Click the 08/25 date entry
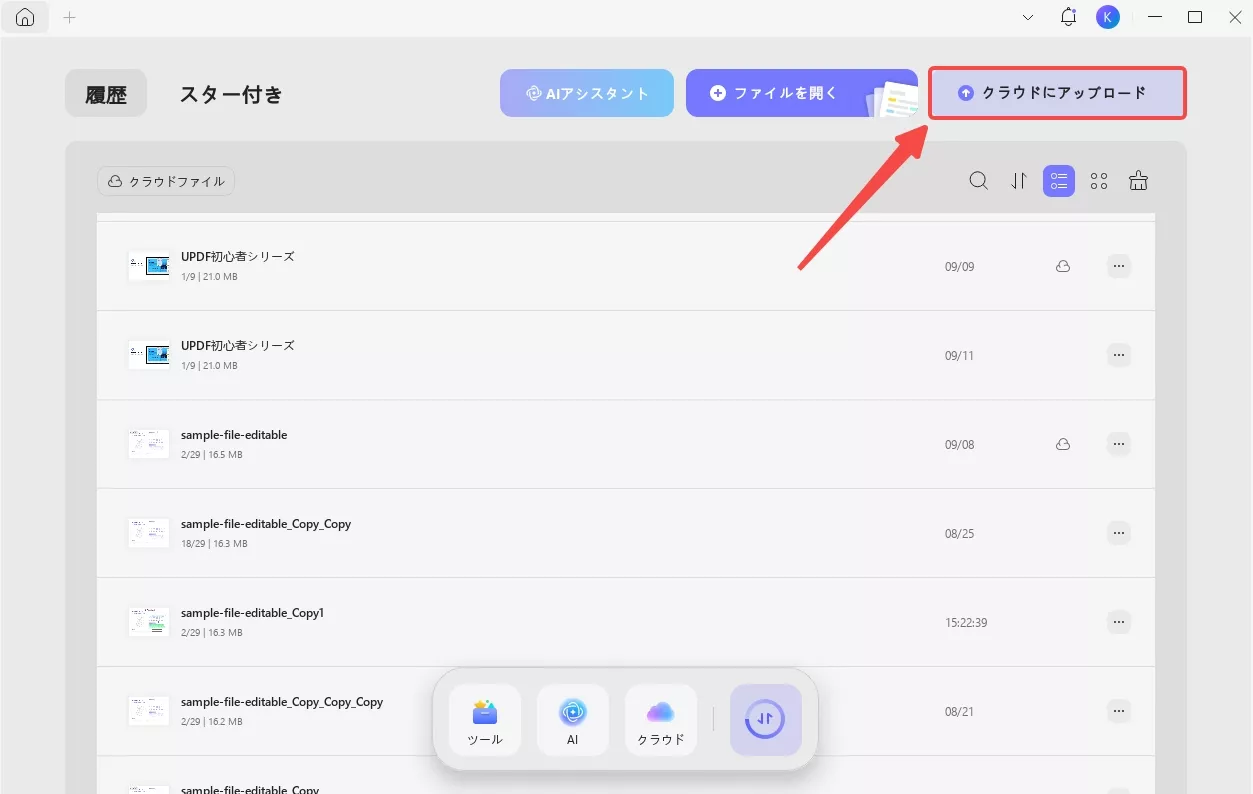Image resolution: width=1253 pixels, height=794 pixels. coord(959,533)
